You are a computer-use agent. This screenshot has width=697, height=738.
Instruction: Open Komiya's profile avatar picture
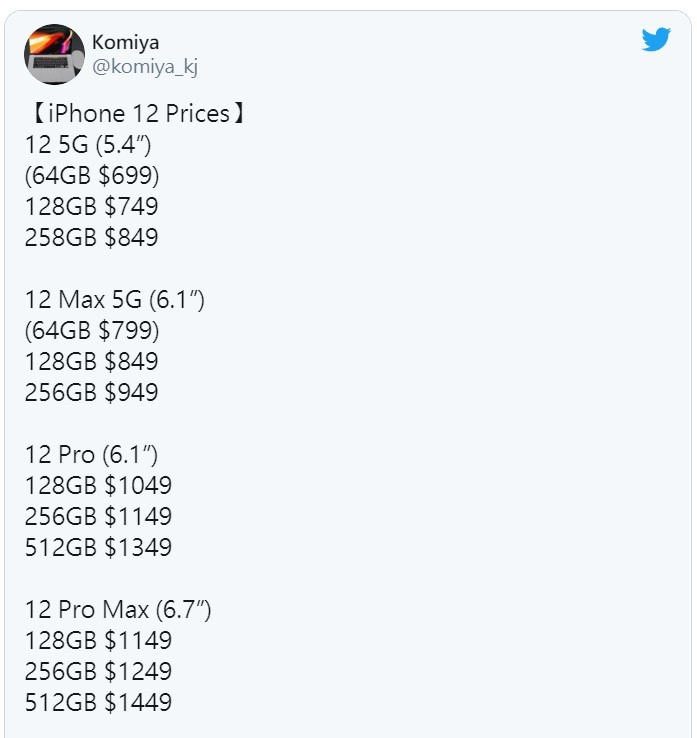[54, 54]
